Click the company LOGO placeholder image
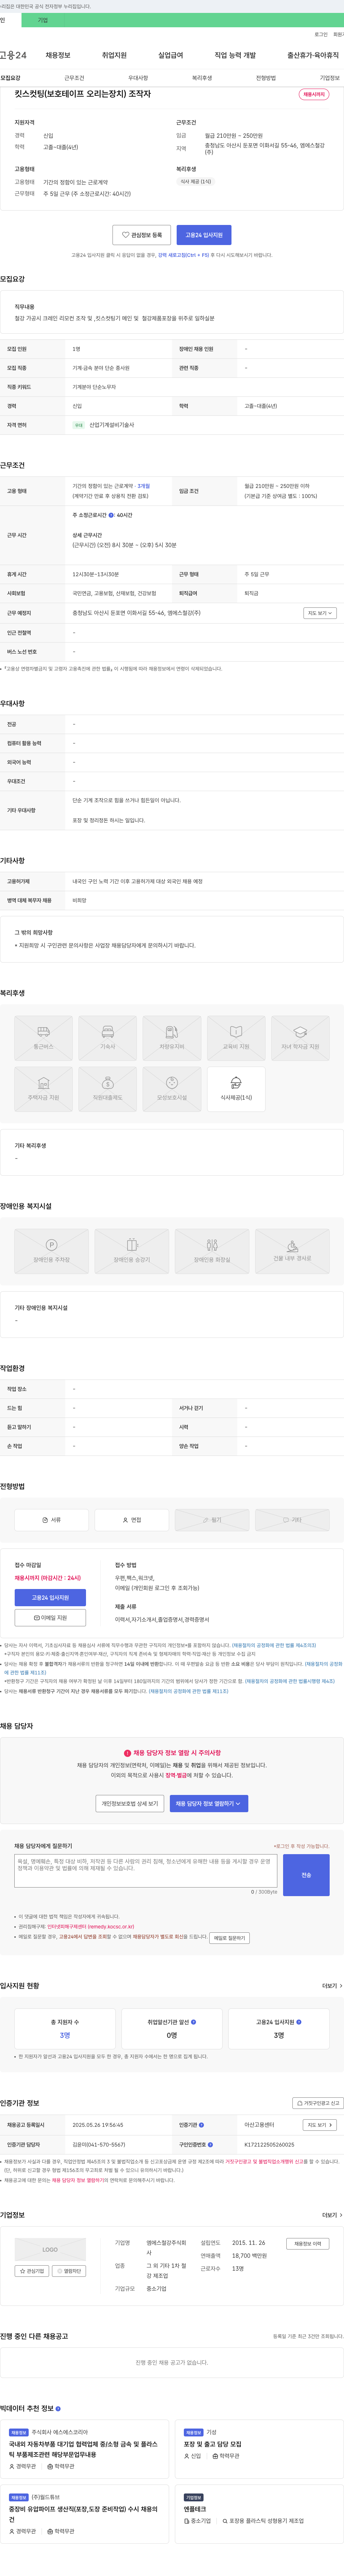The image size is (344, 2576). 50,2250
